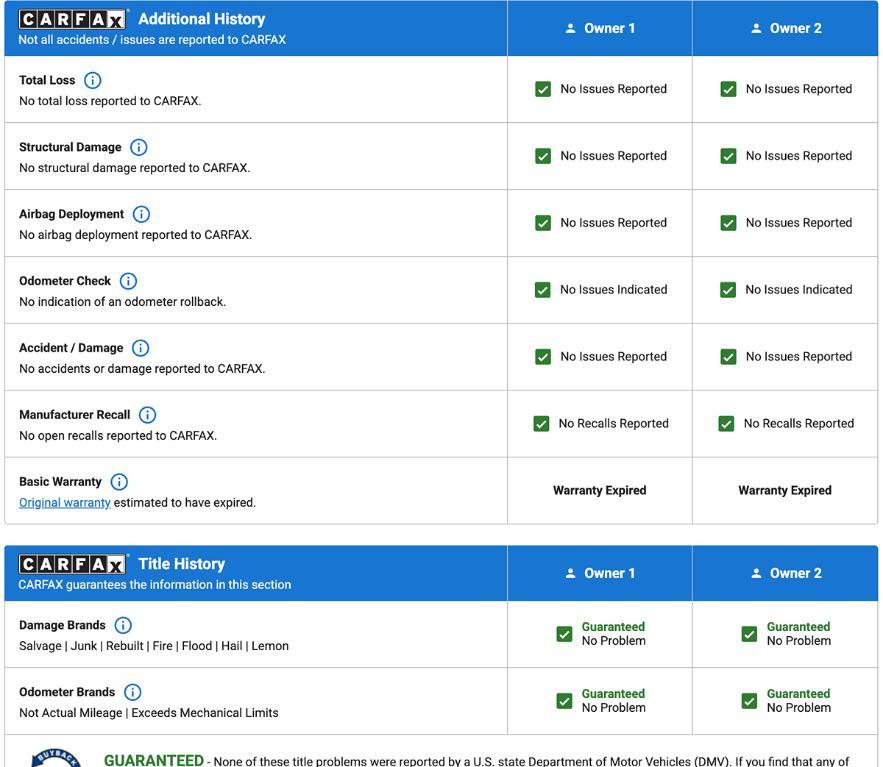Show info for Odometer Check
Viewport: 883px width, 767px height.
pyautogui.click(x=128, y=281)
